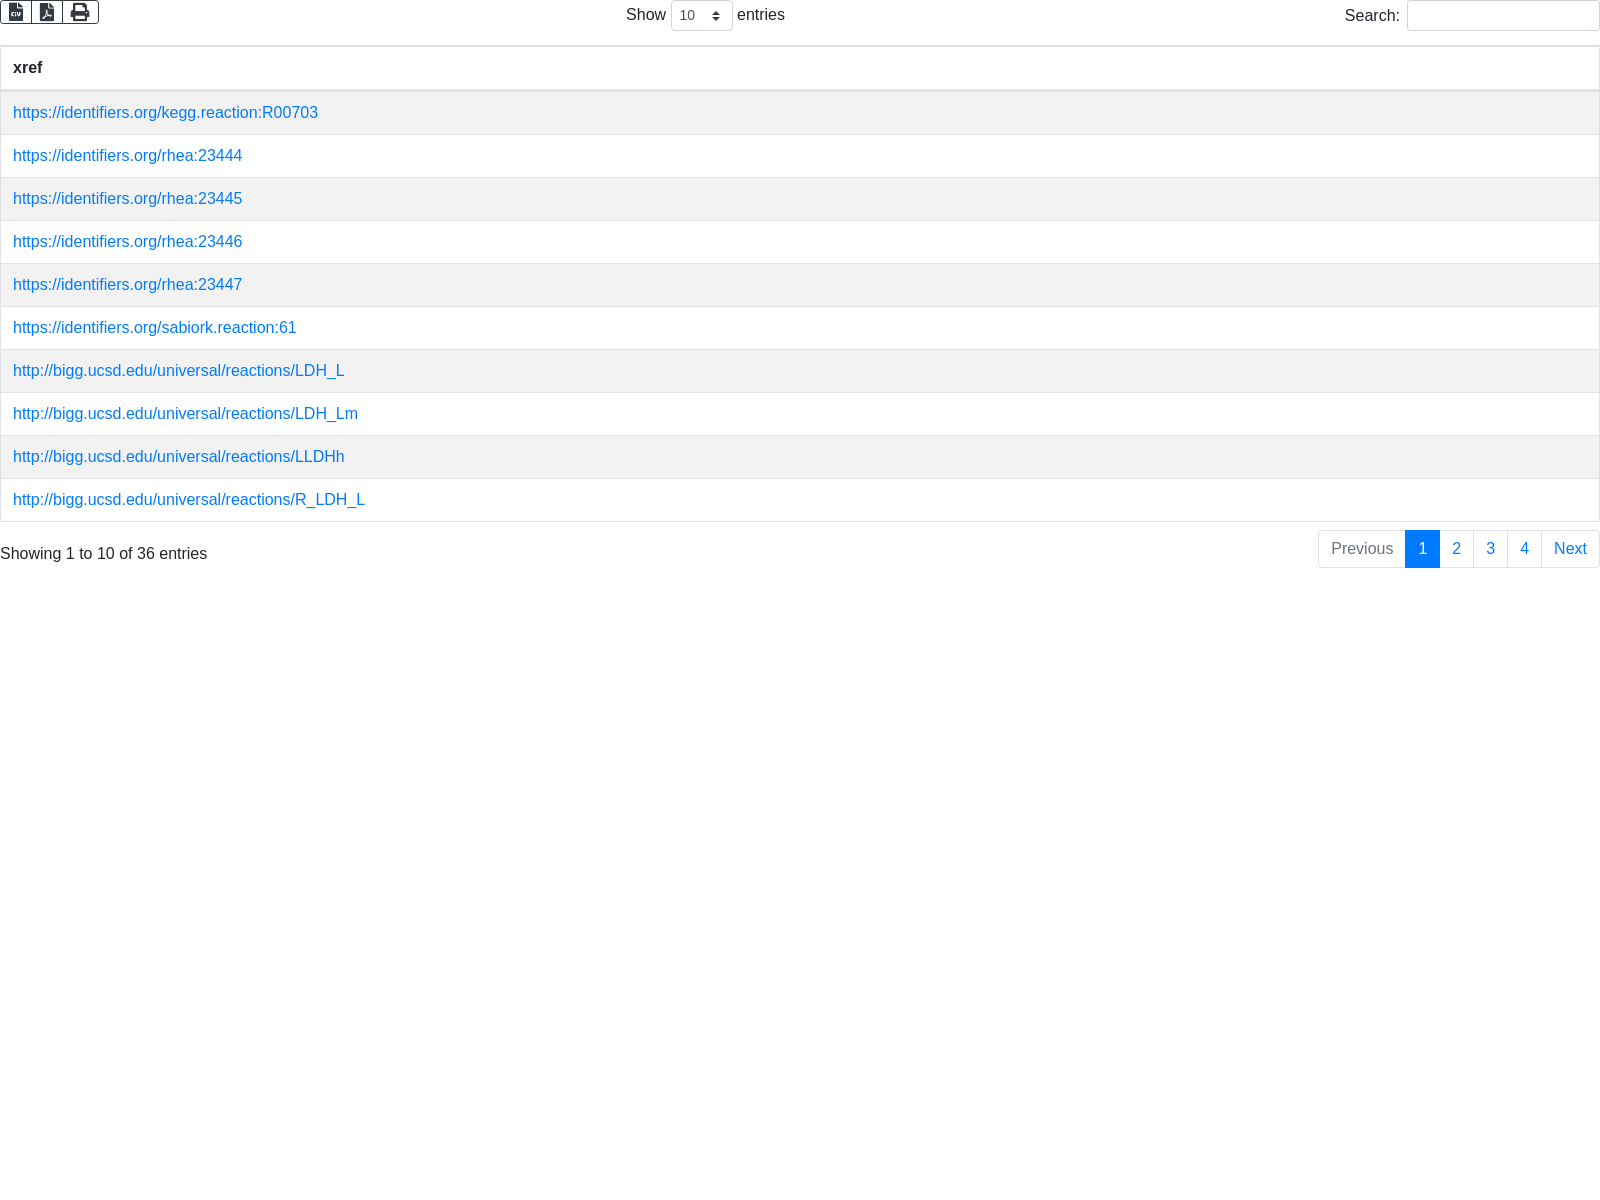
Task: Export the table as CSV
Action: [16, 12]
